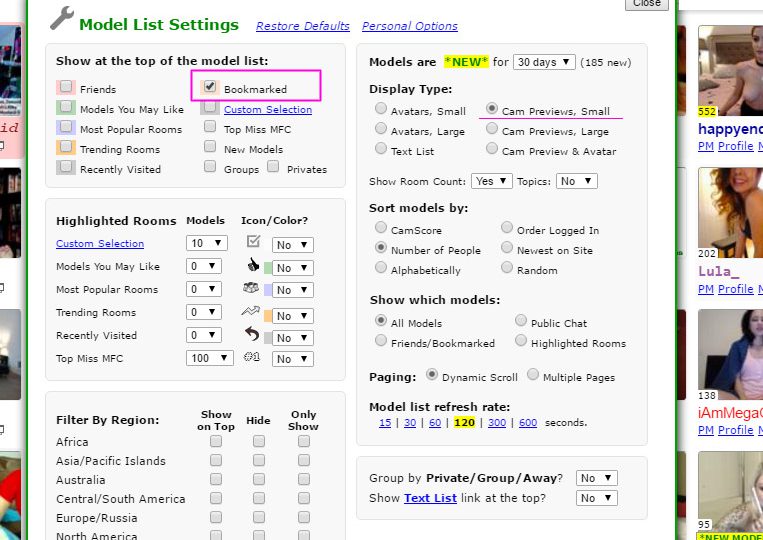Click the orange Trending Rooms color swatch
The width and height of the screenshot is (763, 540).
coord(268,315)
